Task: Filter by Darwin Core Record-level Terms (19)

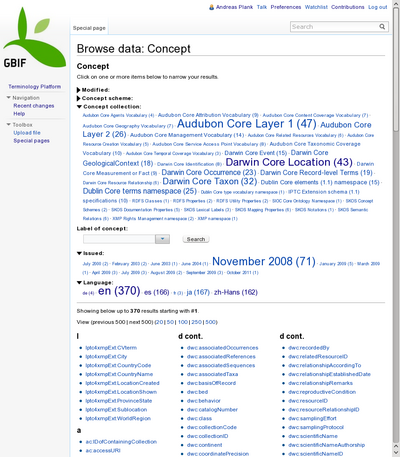Action: (x=316, y=173)
